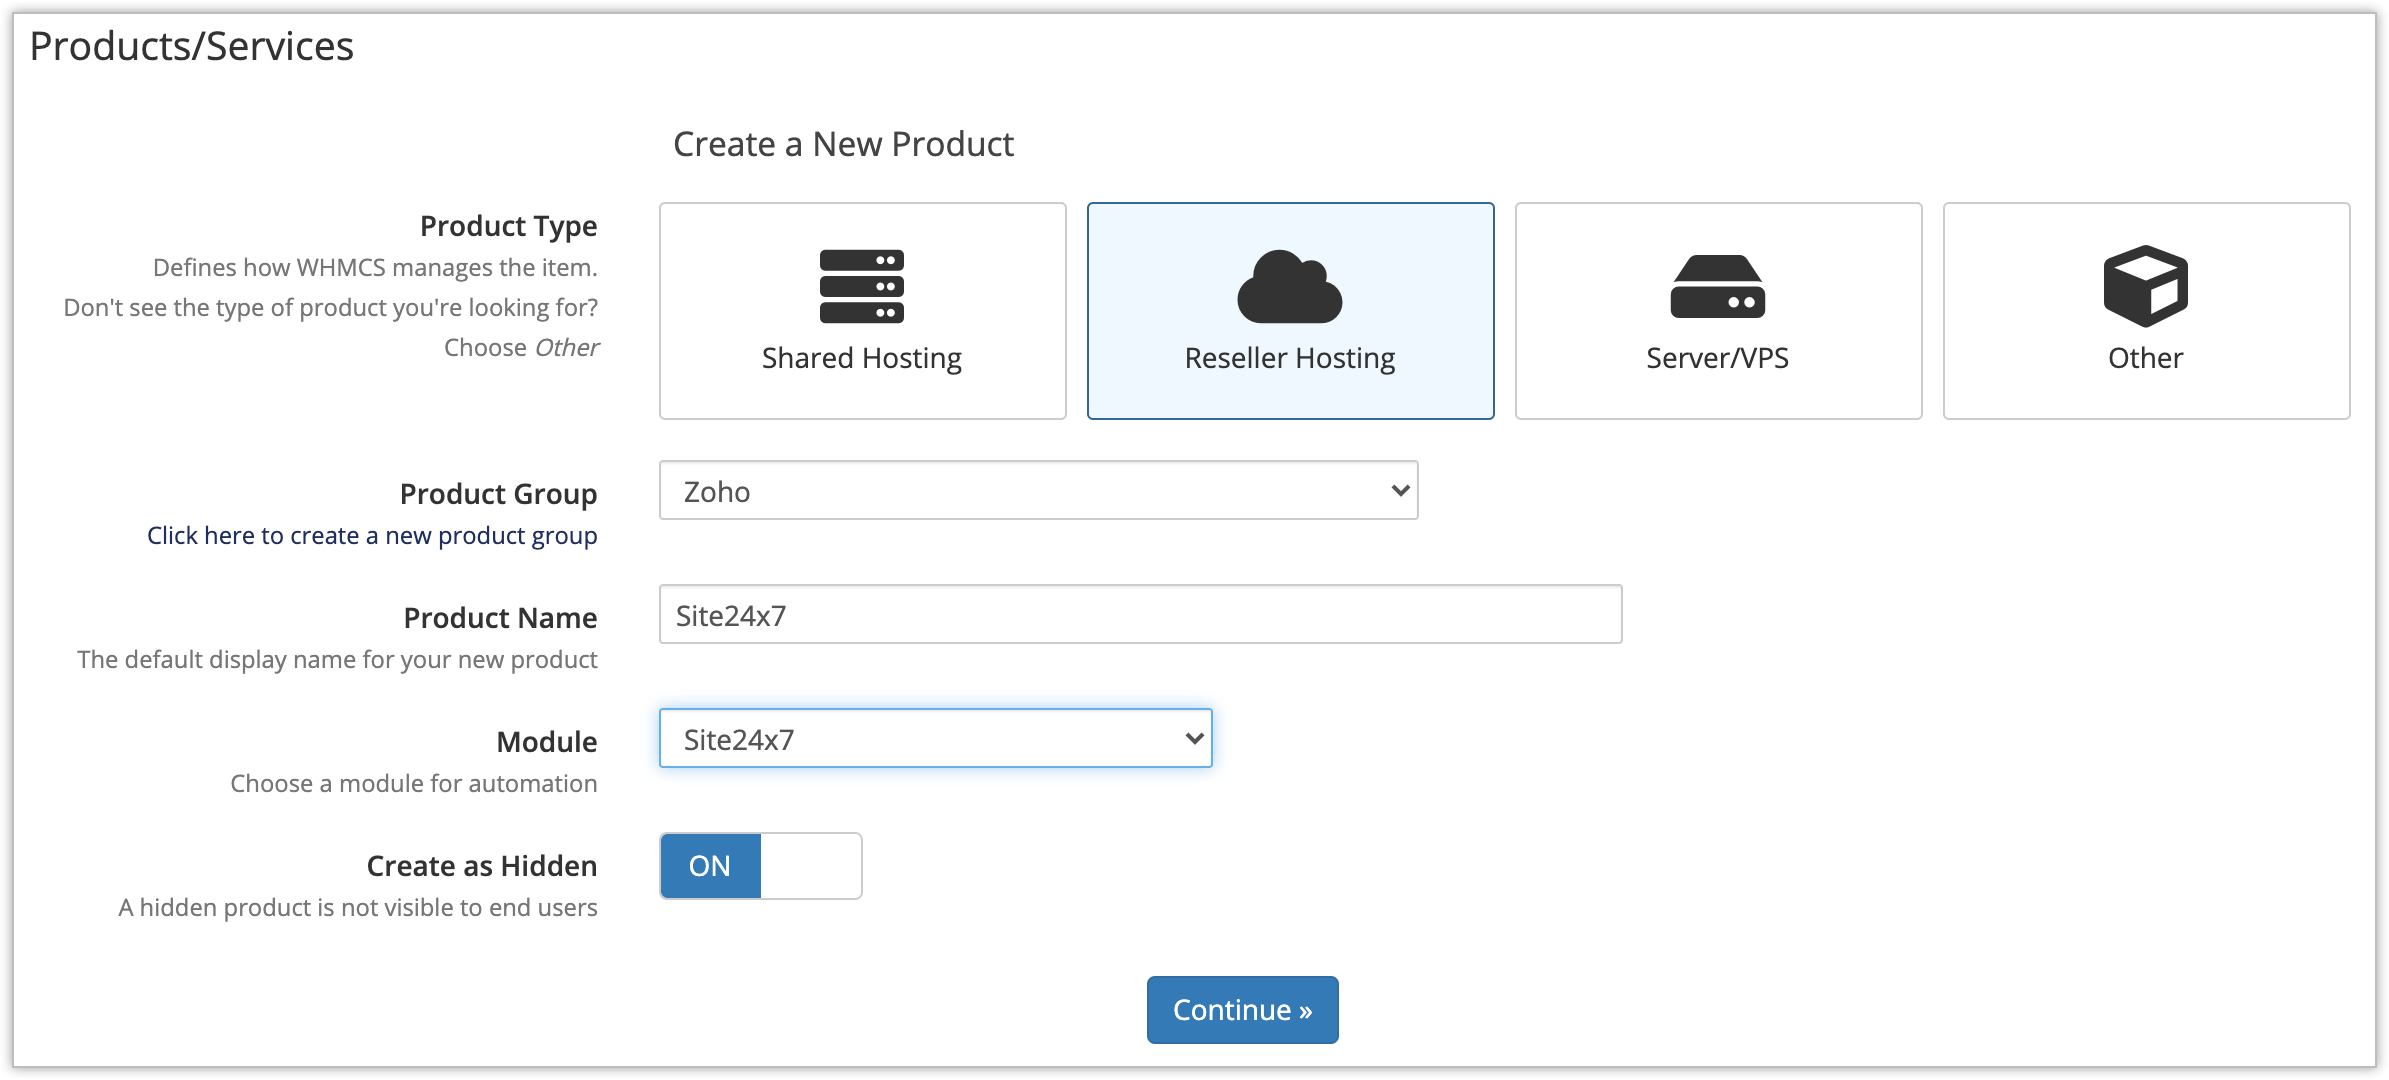The image size is (2389, 1080).
Task: Click inside the Product Name field
Action: tap(1139, 614)
